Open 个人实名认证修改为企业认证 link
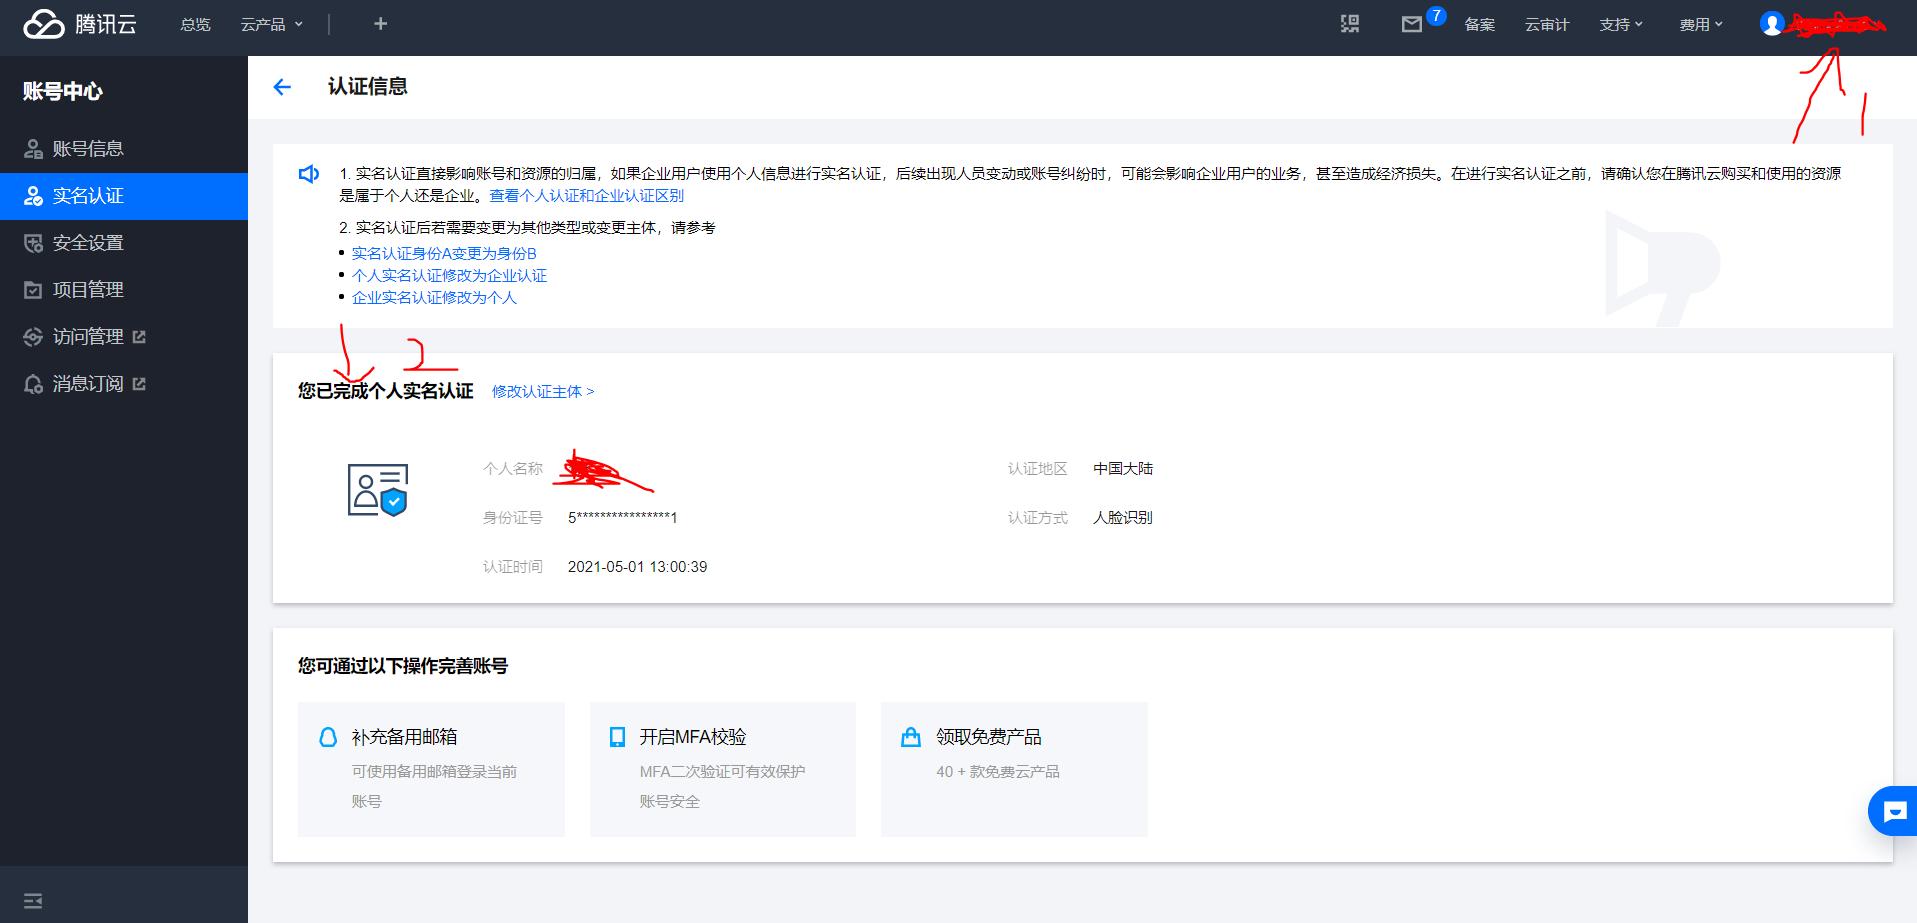Screen dimensions: 1917x923 [449, 275]
